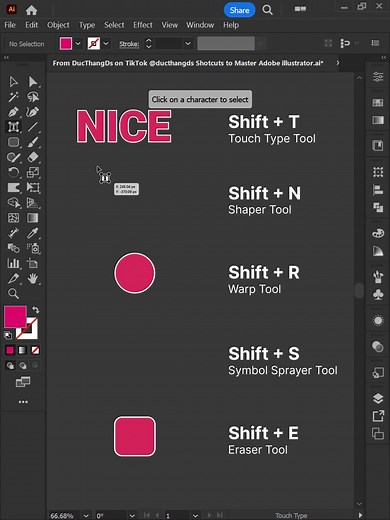Select the Paintbrush tool

point(33,142)
